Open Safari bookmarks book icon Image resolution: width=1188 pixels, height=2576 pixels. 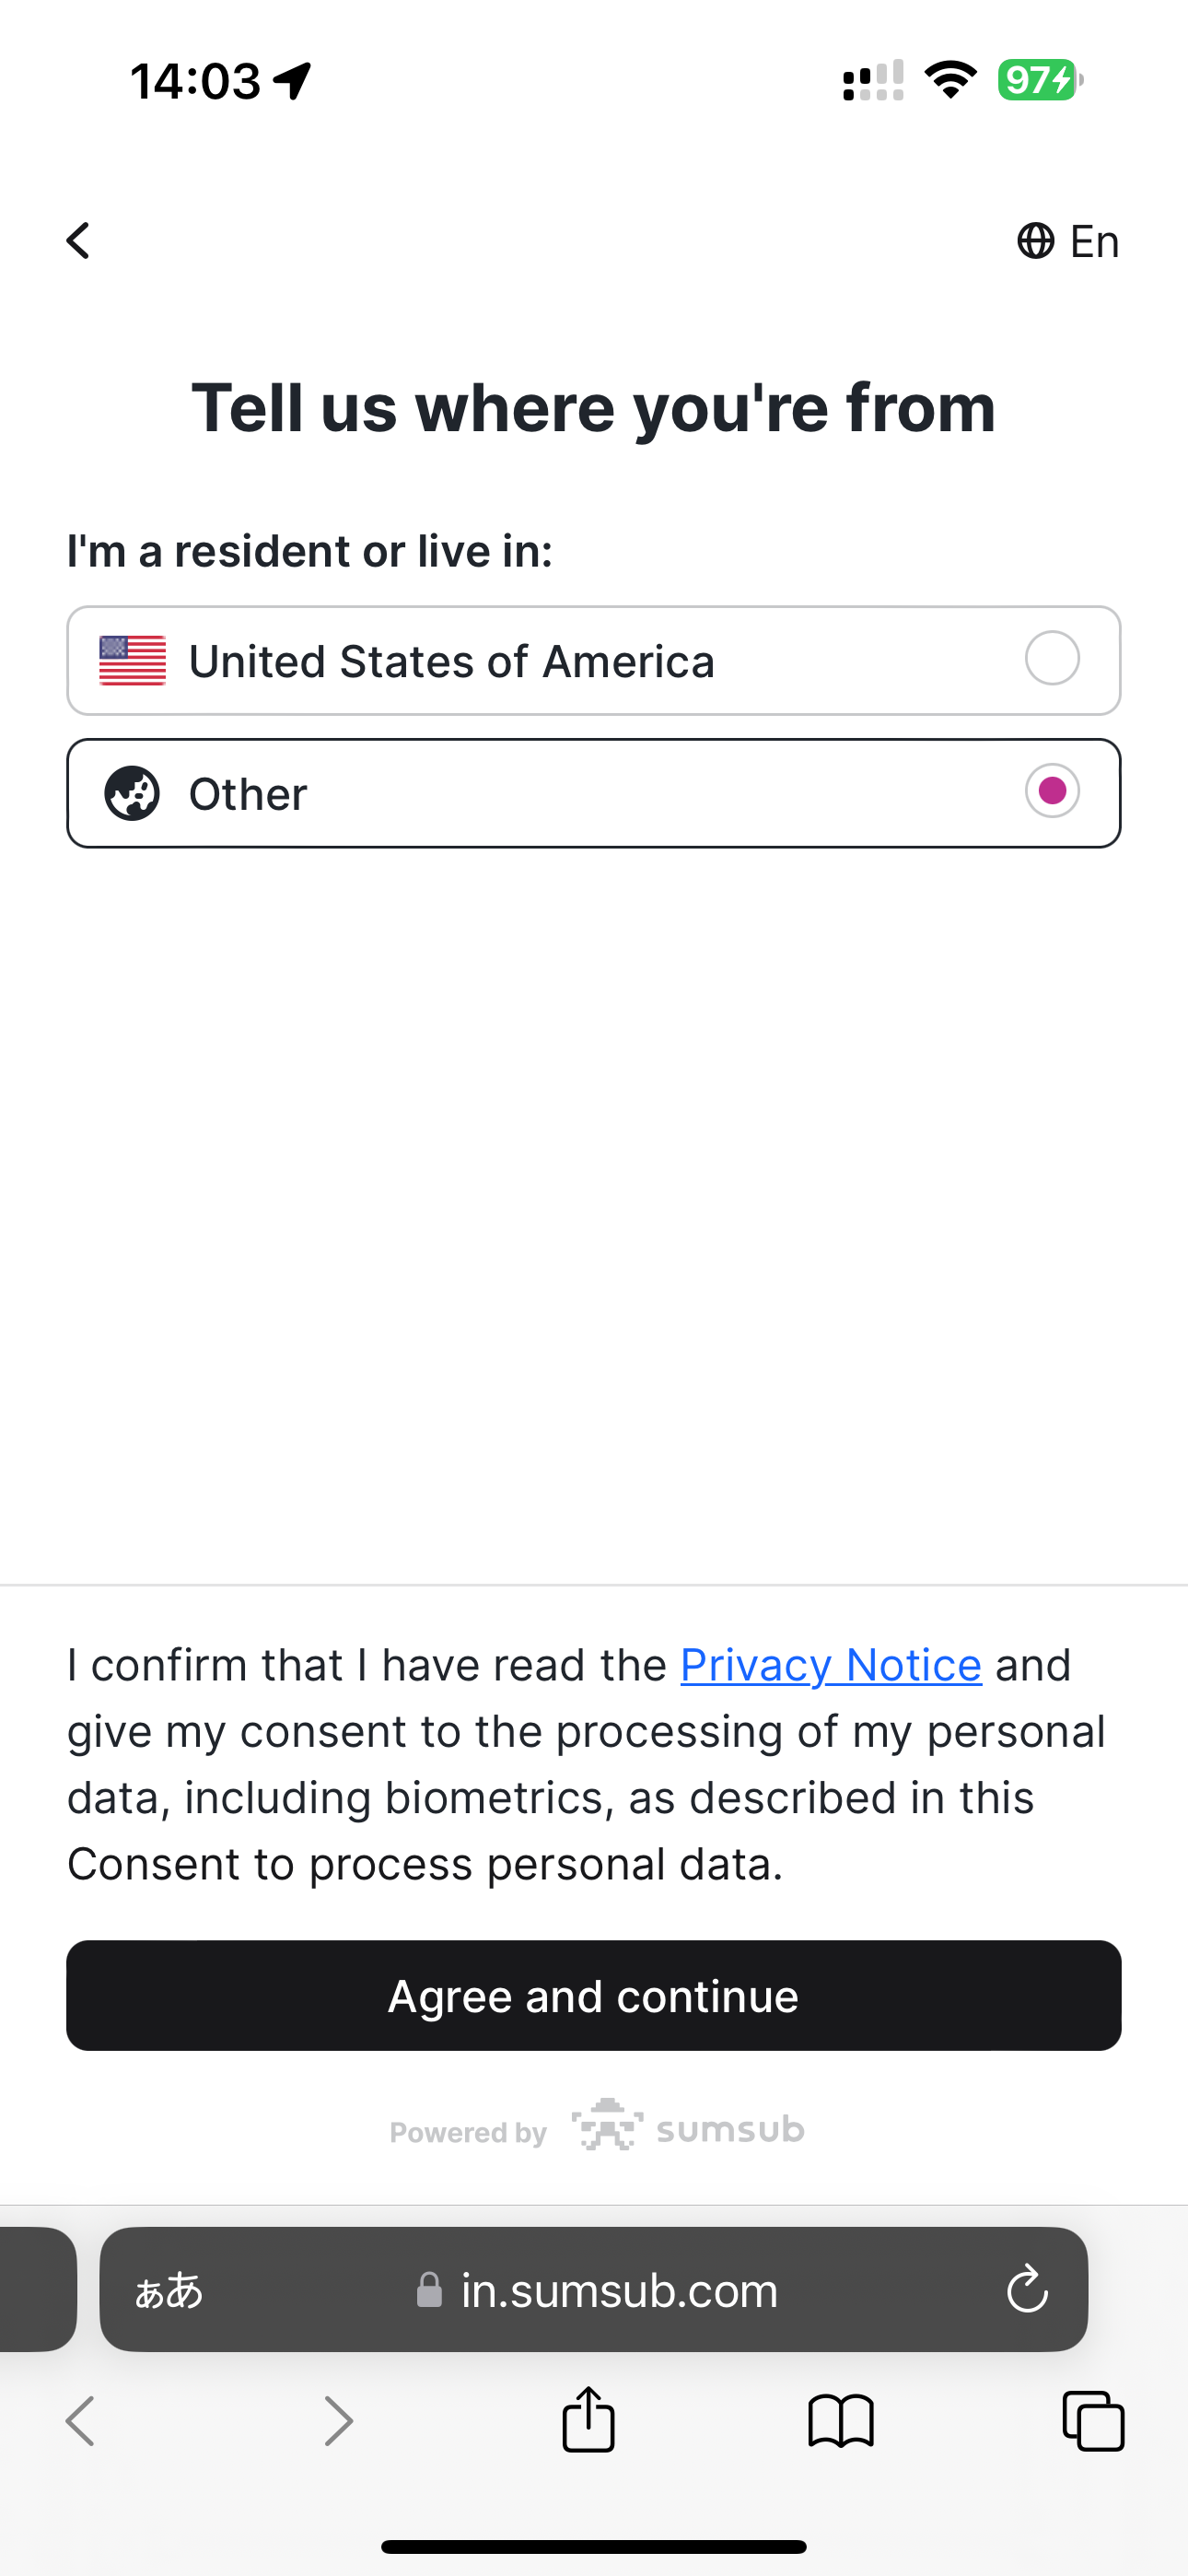(x=840, y=2421)
